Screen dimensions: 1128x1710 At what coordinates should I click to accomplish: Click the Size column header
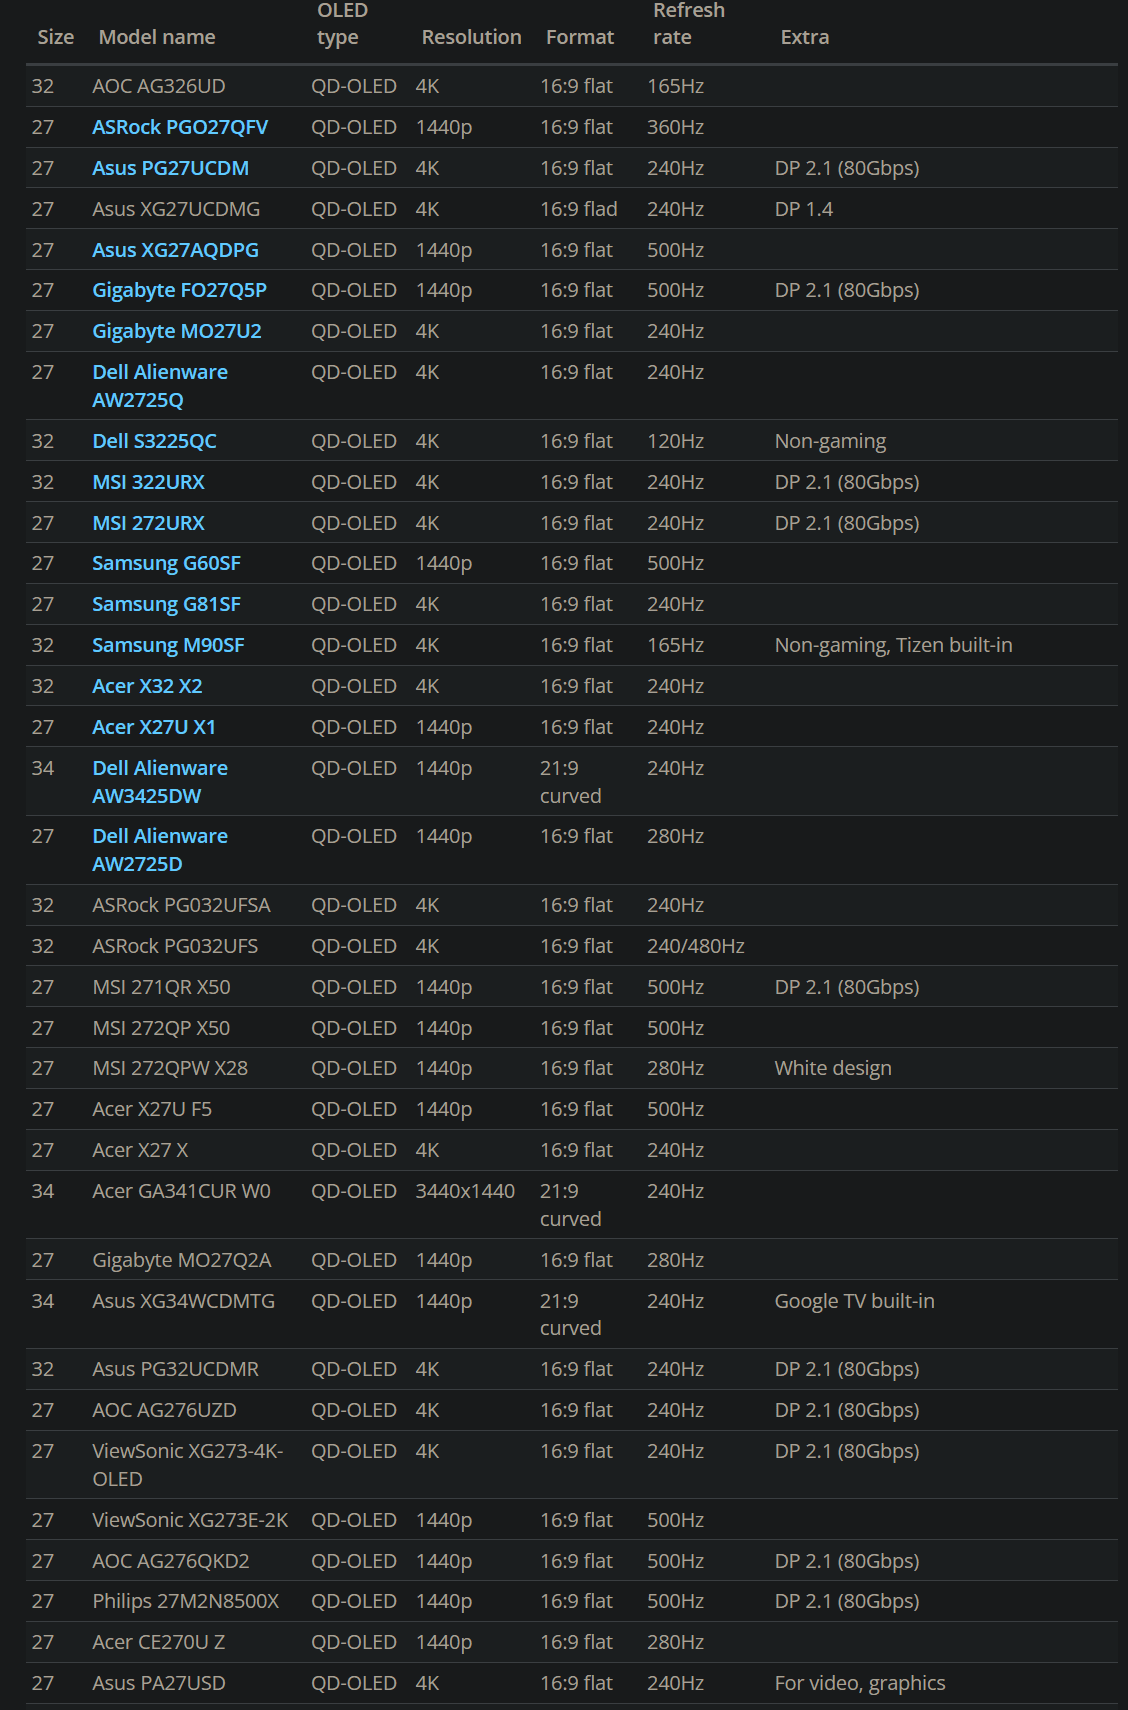pos(56,37)
